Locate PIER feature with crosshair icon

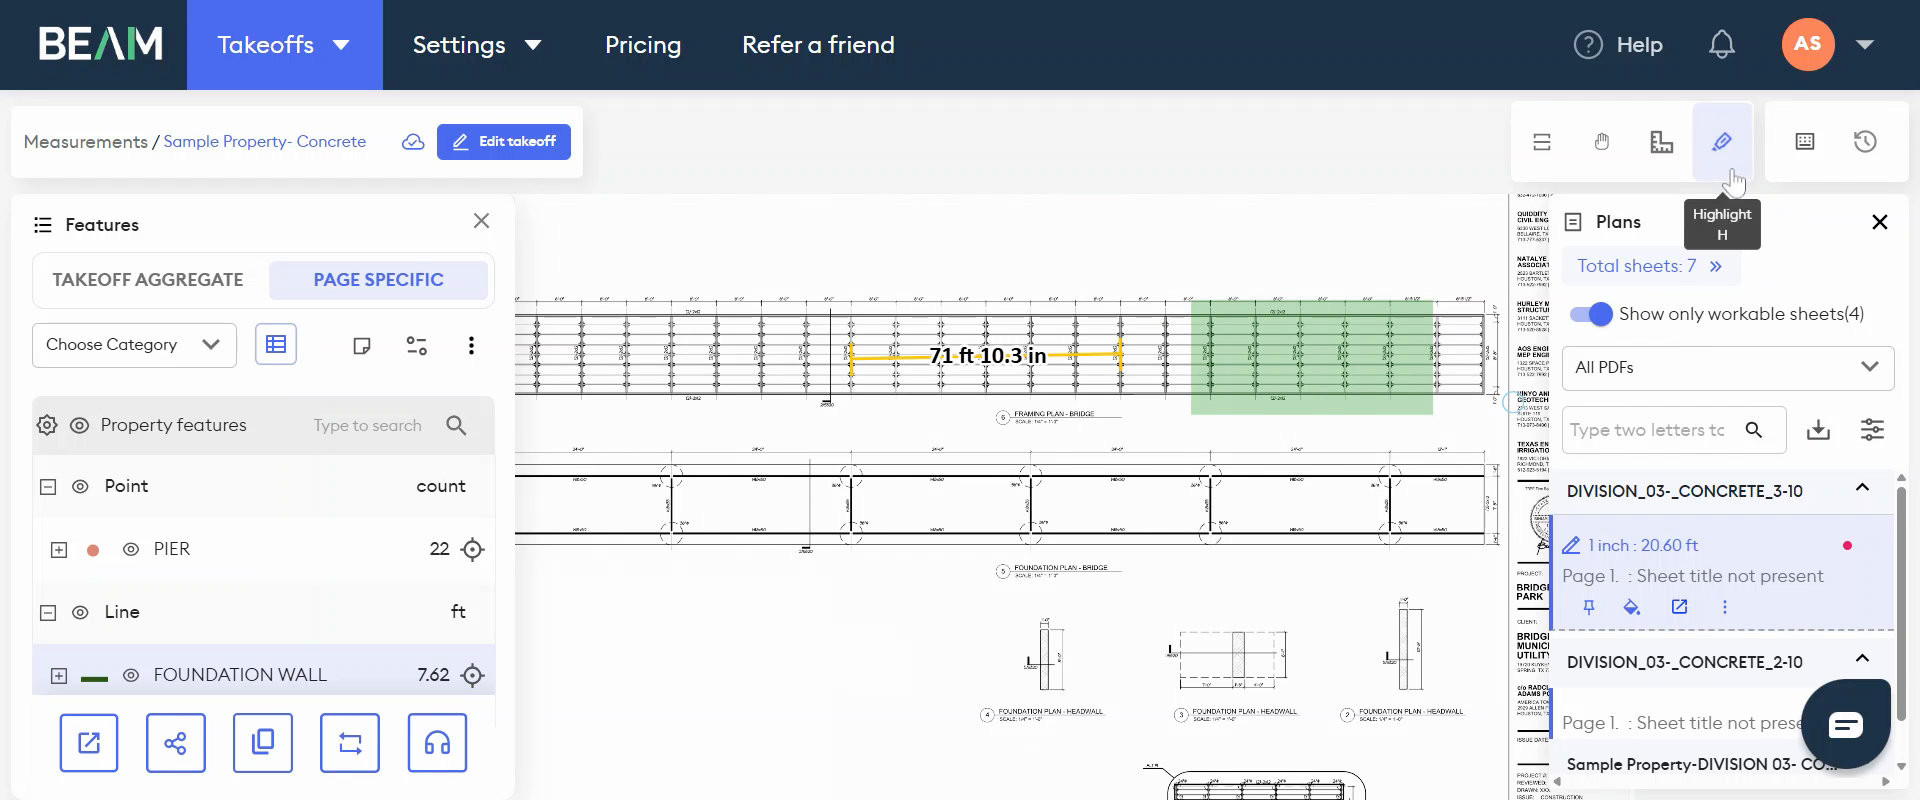click(472, 549)
